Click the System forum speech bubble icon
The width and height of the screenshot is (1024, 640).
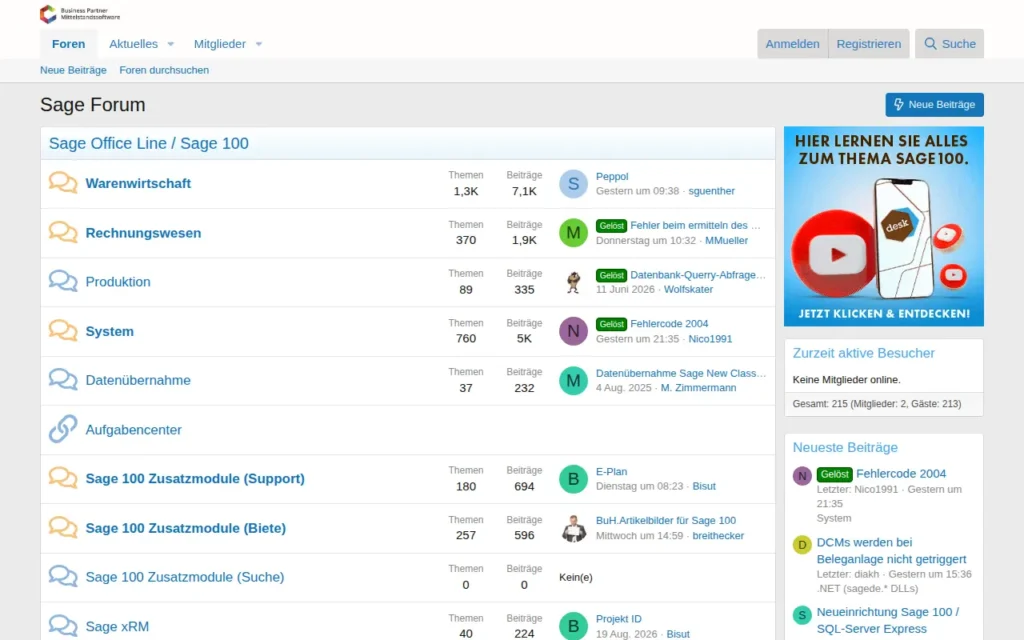(x=63, y=330)
